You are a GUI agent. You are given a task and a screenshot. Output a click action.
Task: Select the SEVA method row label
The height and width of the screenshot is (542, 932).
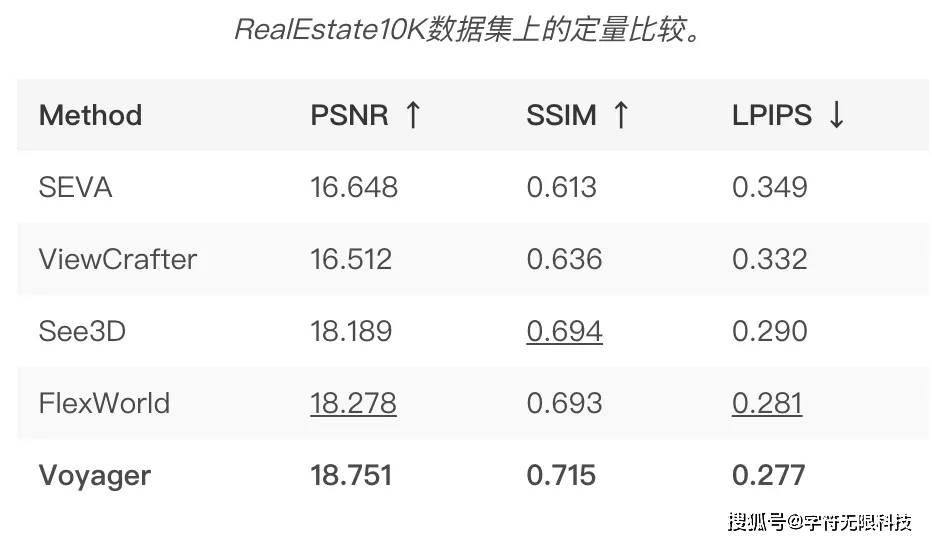tap(75, 187)
